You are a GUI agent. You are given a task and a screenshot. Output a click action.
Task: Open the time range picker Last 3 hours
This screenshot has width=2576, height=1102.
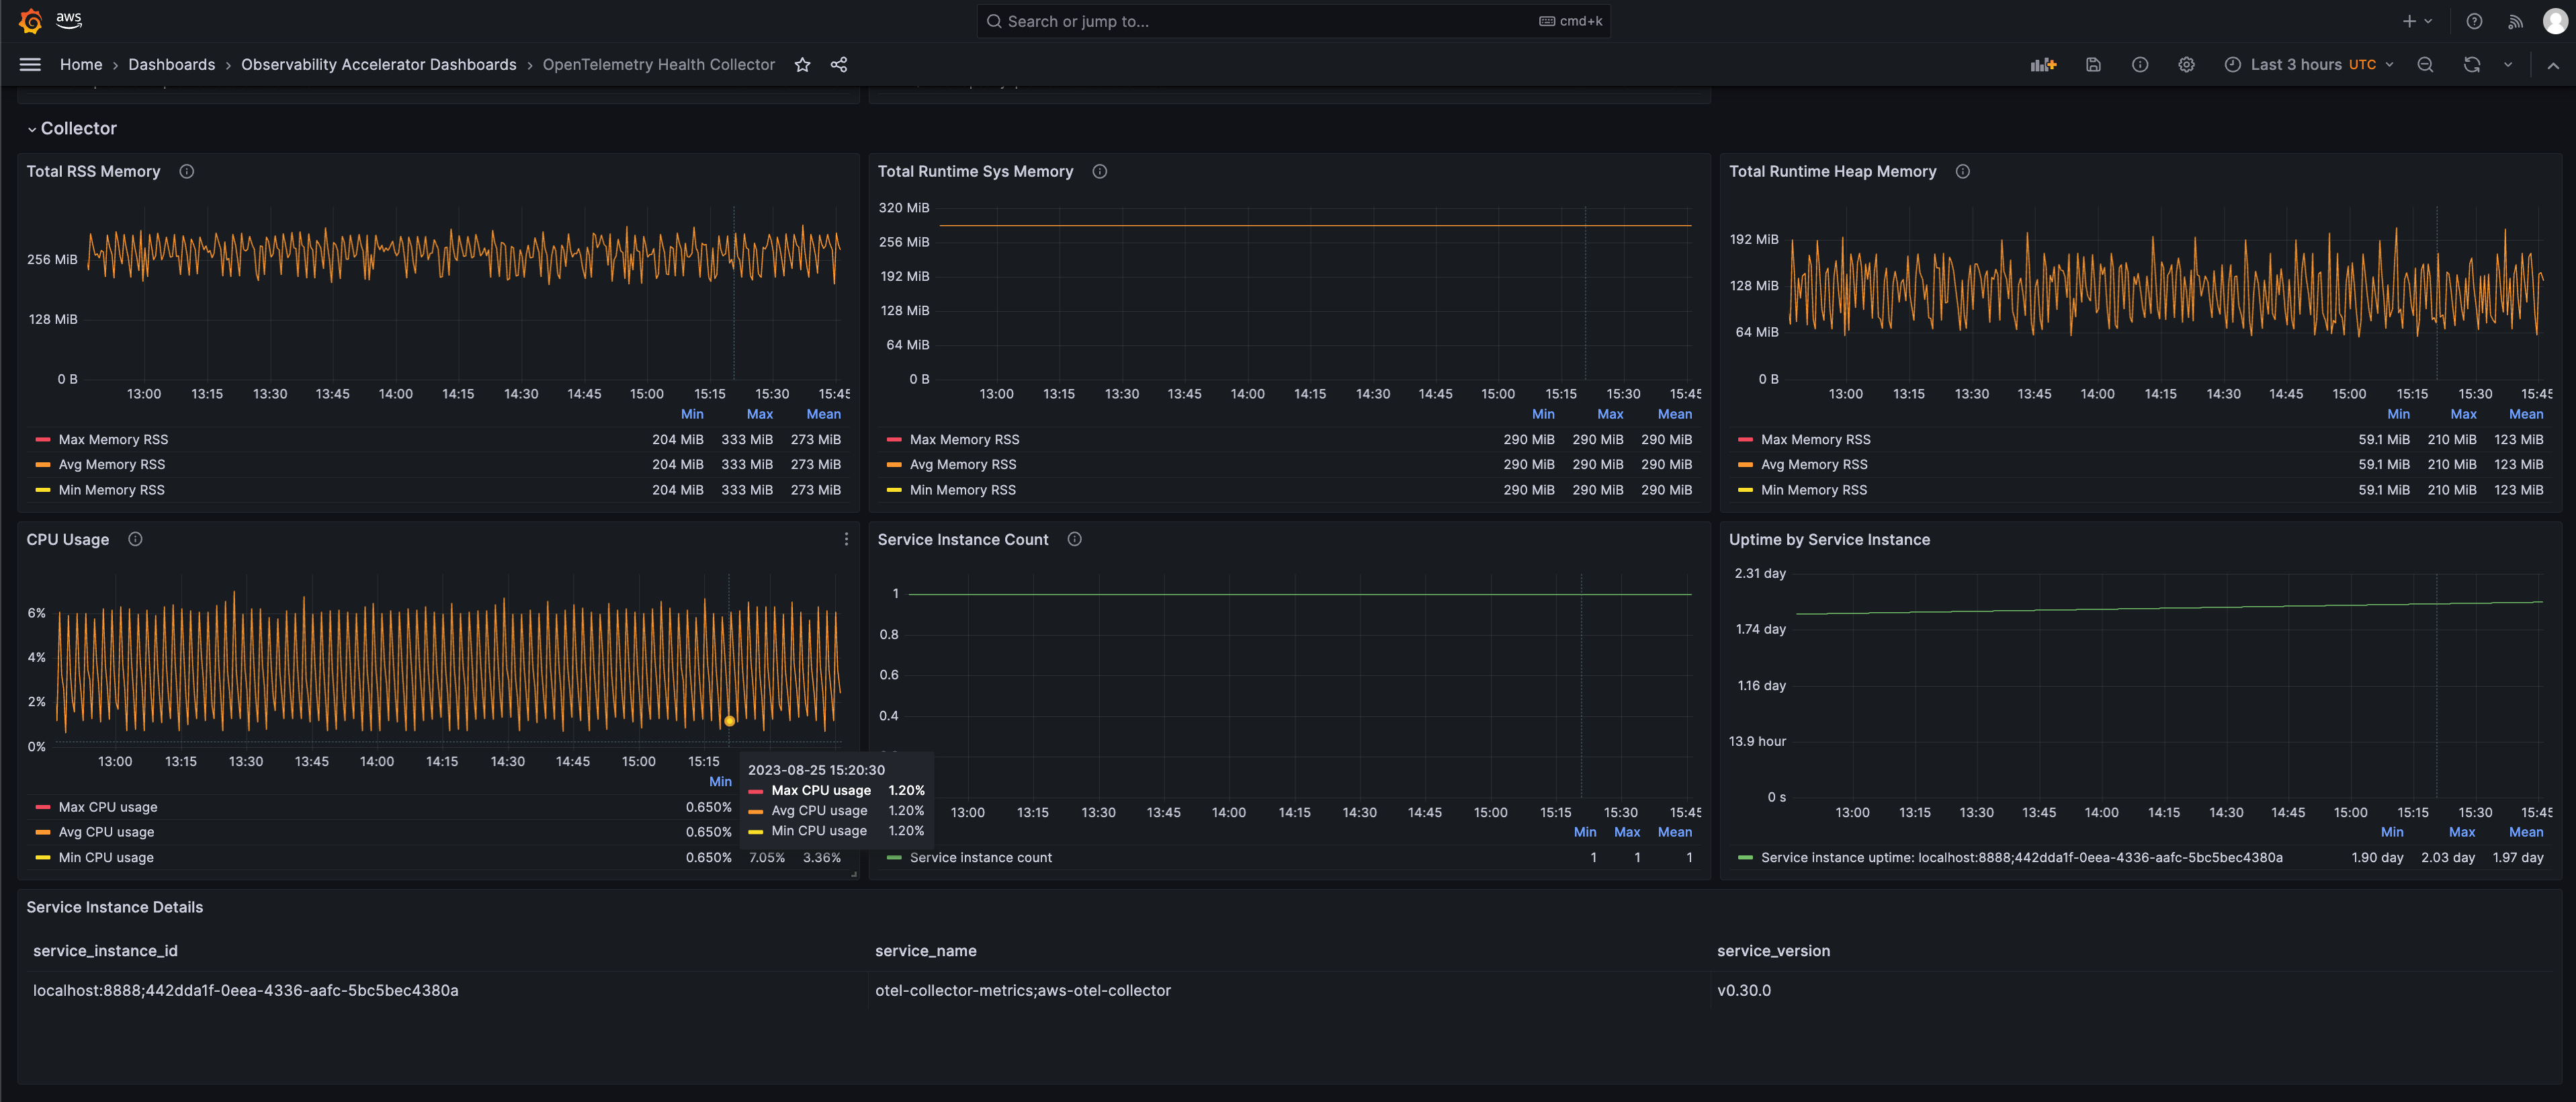[2308, 65]
